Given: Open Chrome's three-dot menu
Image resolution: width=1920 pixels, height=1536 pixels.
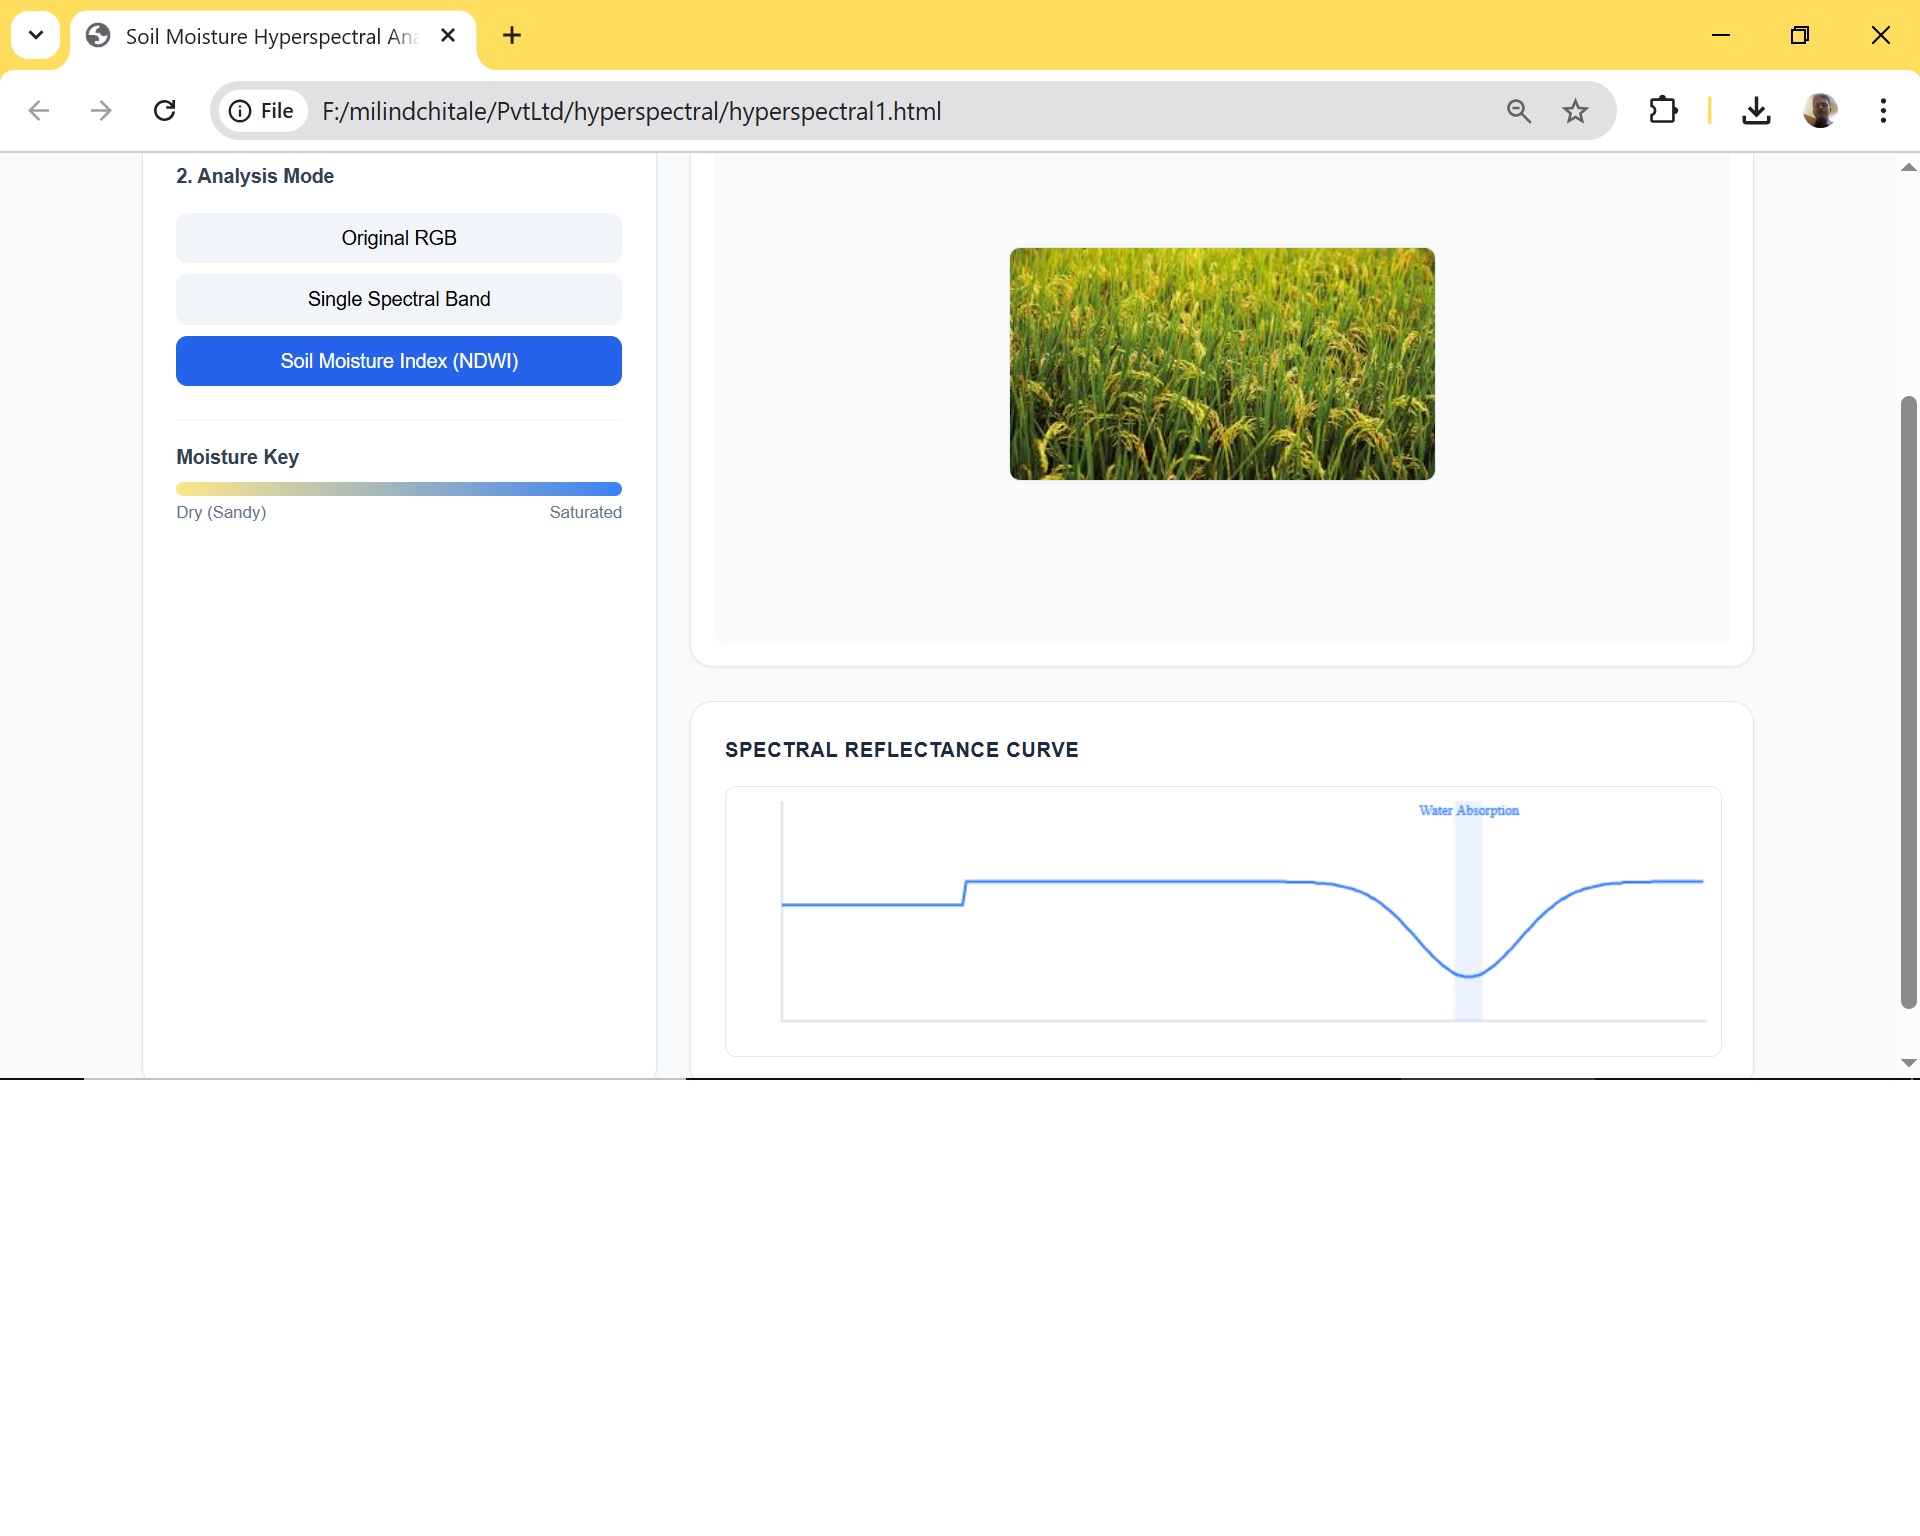Looking at the screenshot, I should (x=1883, y=111).
